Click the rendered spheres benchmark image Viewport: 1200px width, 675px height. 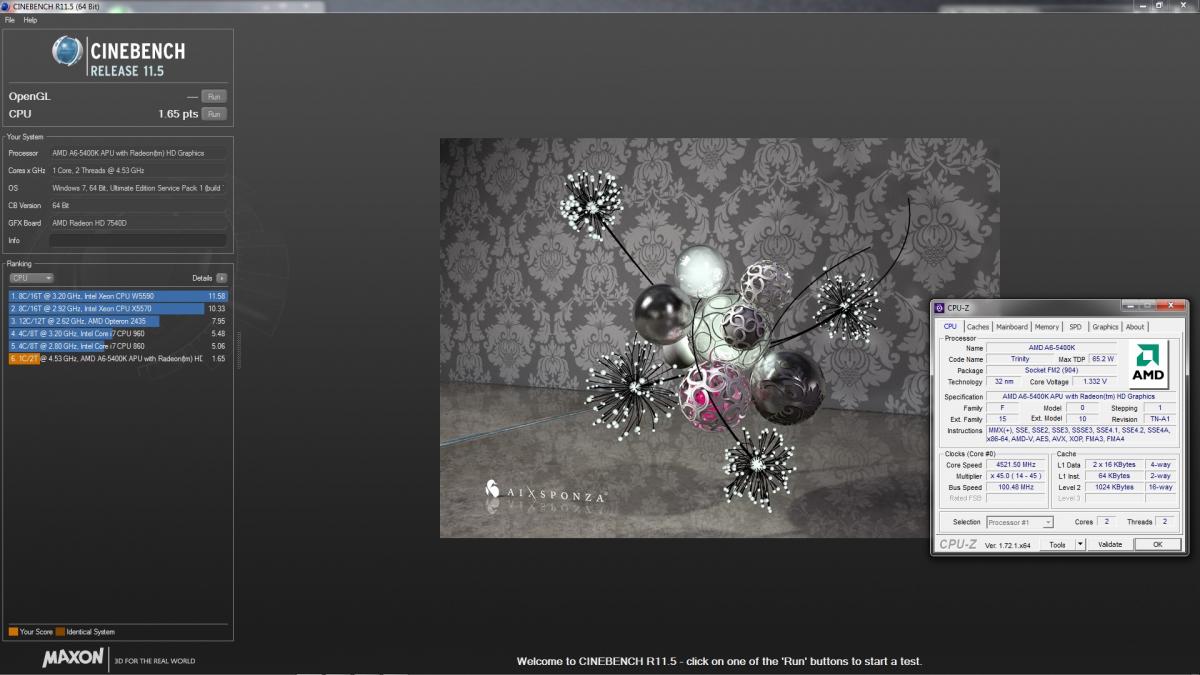(719, 338)
